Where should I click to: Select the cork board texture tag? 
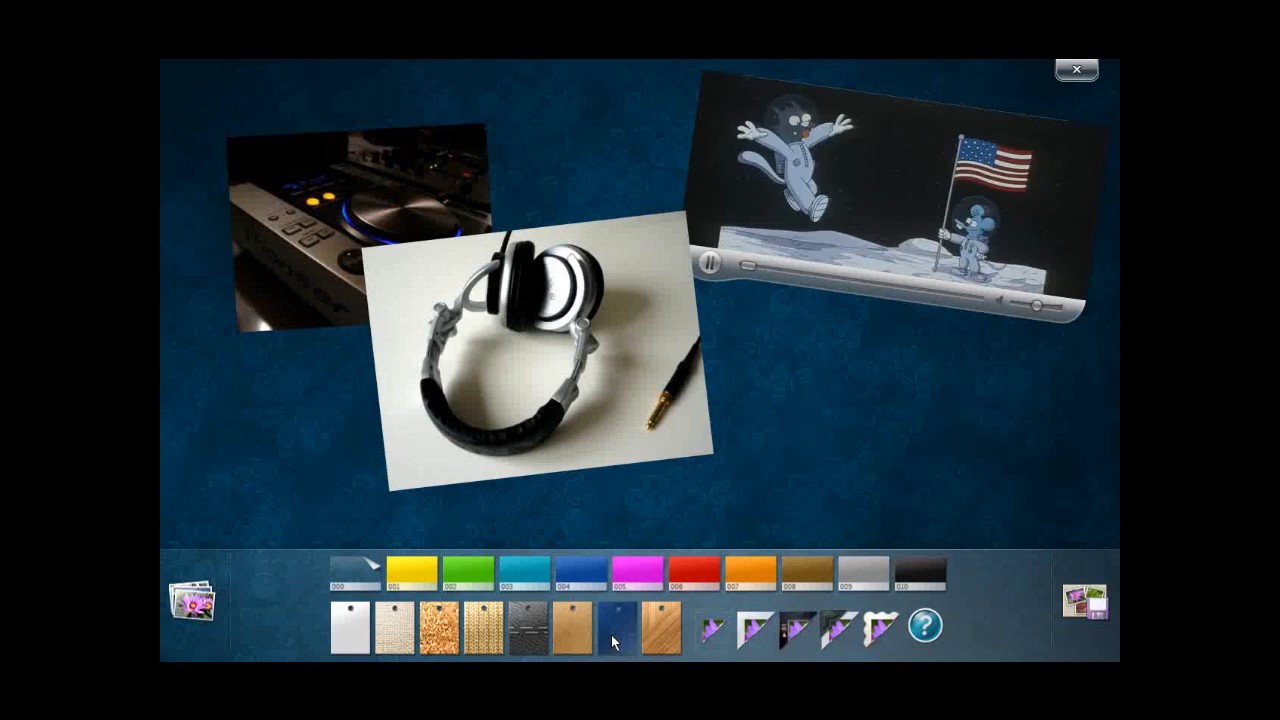(439, 628)
